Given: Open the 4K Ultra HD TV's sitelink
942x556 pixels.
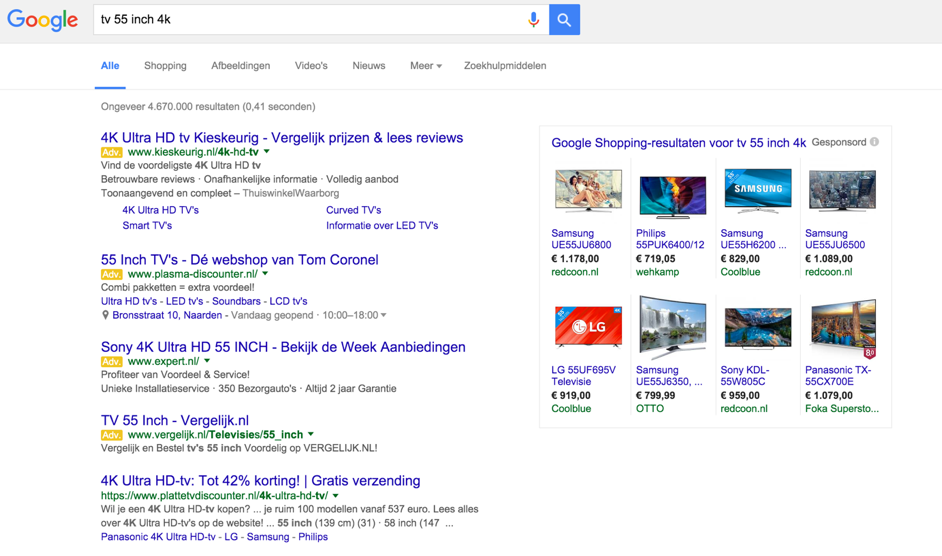Looking at the screenshot, I should (x=160, y=210).
